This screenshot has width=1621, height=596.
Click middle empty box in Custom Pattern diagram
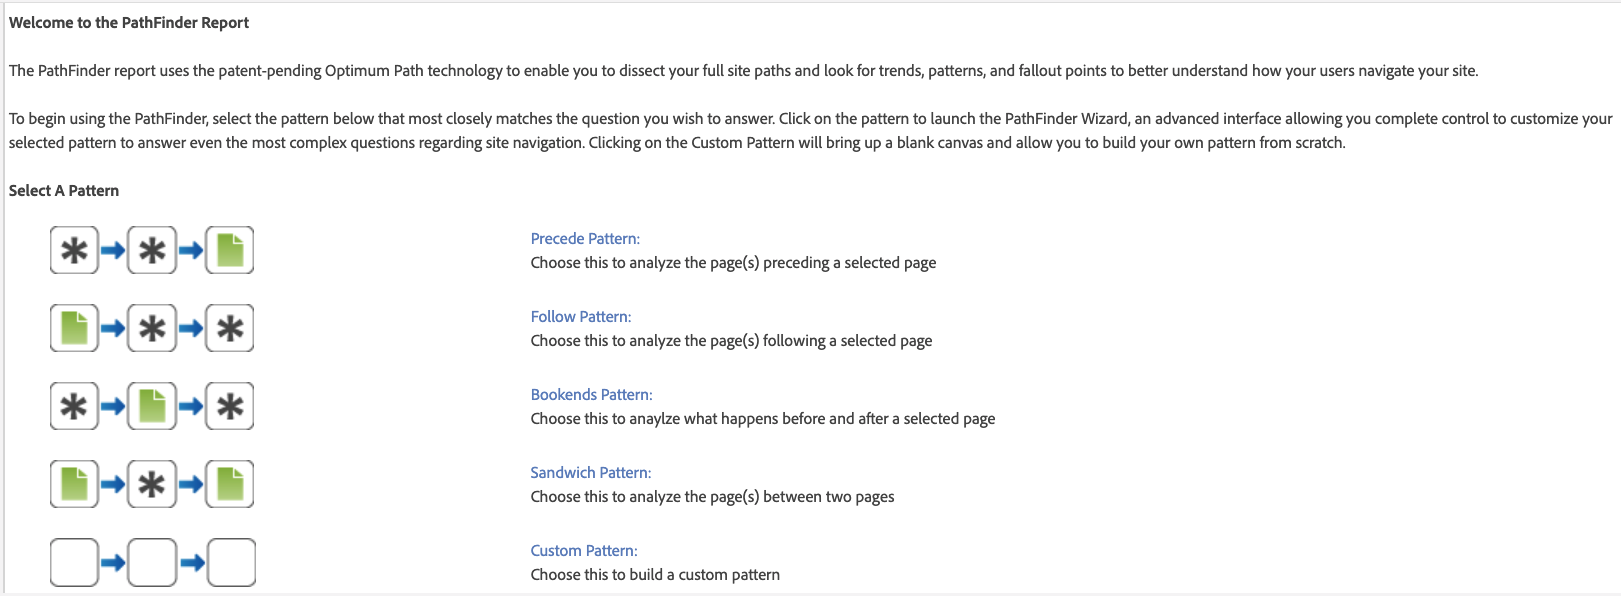tap(152, 562)
